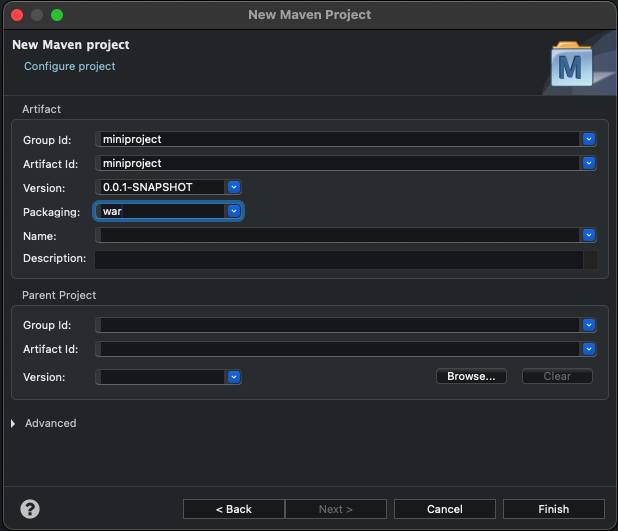618x531 pixels.
Task: Open the Artifact Group Id dropdown arrow
Action: (x=589, y=139)
